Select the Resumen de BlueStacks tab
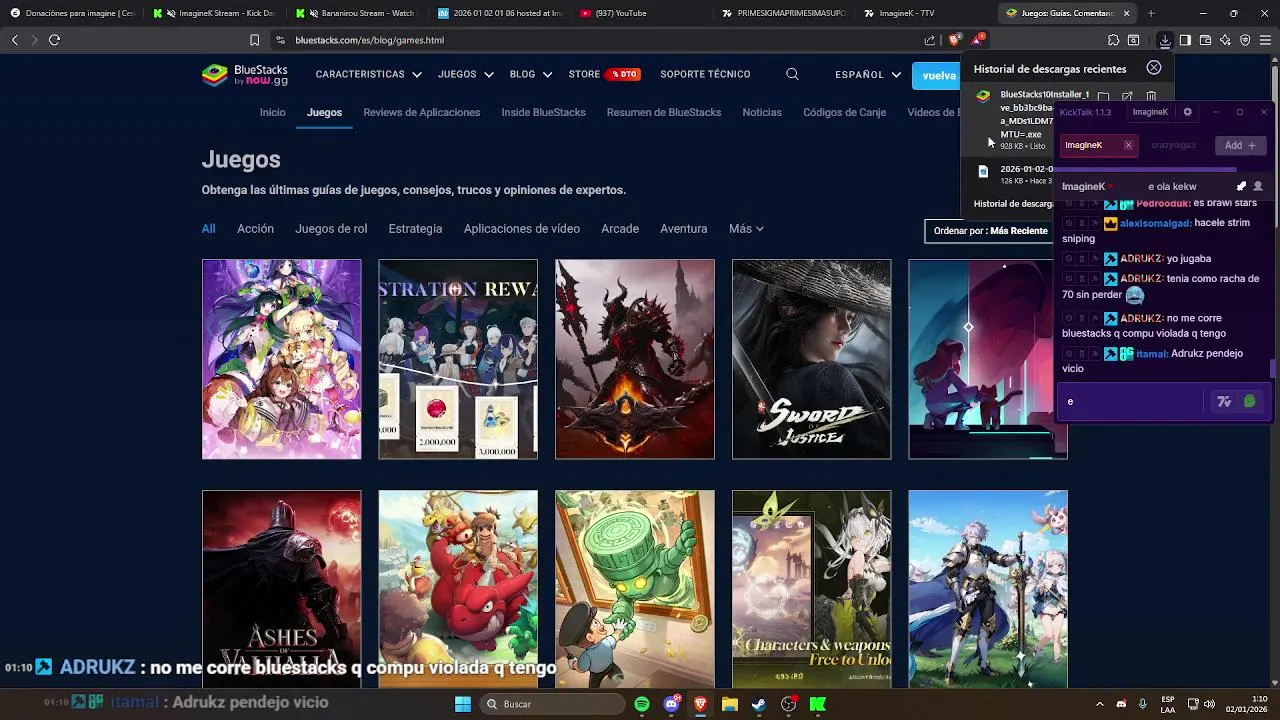 [663, 112]
